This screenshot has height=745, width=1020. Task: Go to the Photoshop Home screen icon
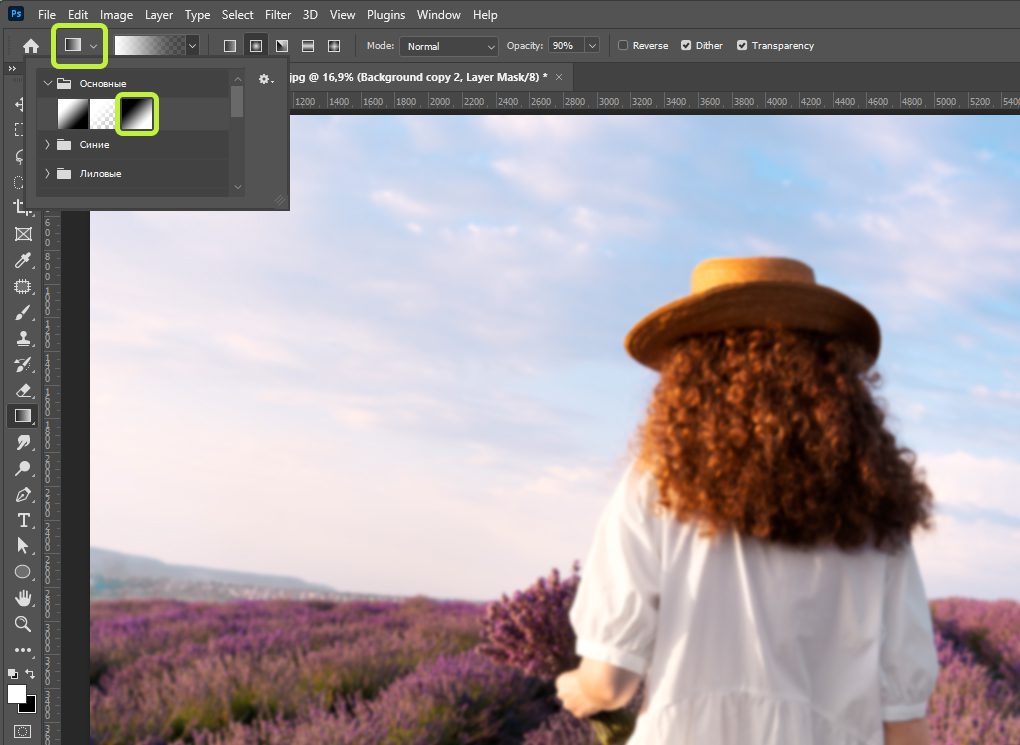[x=31, y=46]
